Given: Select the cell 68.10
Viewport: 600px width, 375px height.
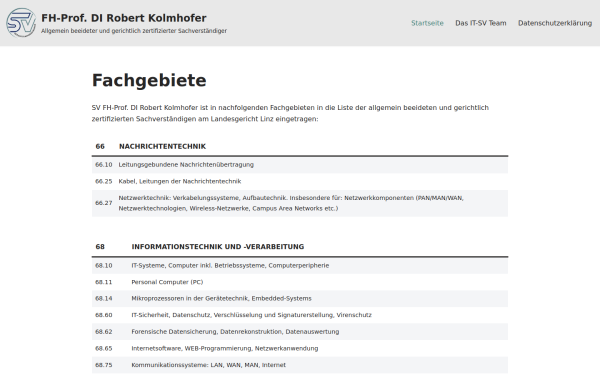Looking at the screenshot, I should pyautogui.click(x=104, y=265).
